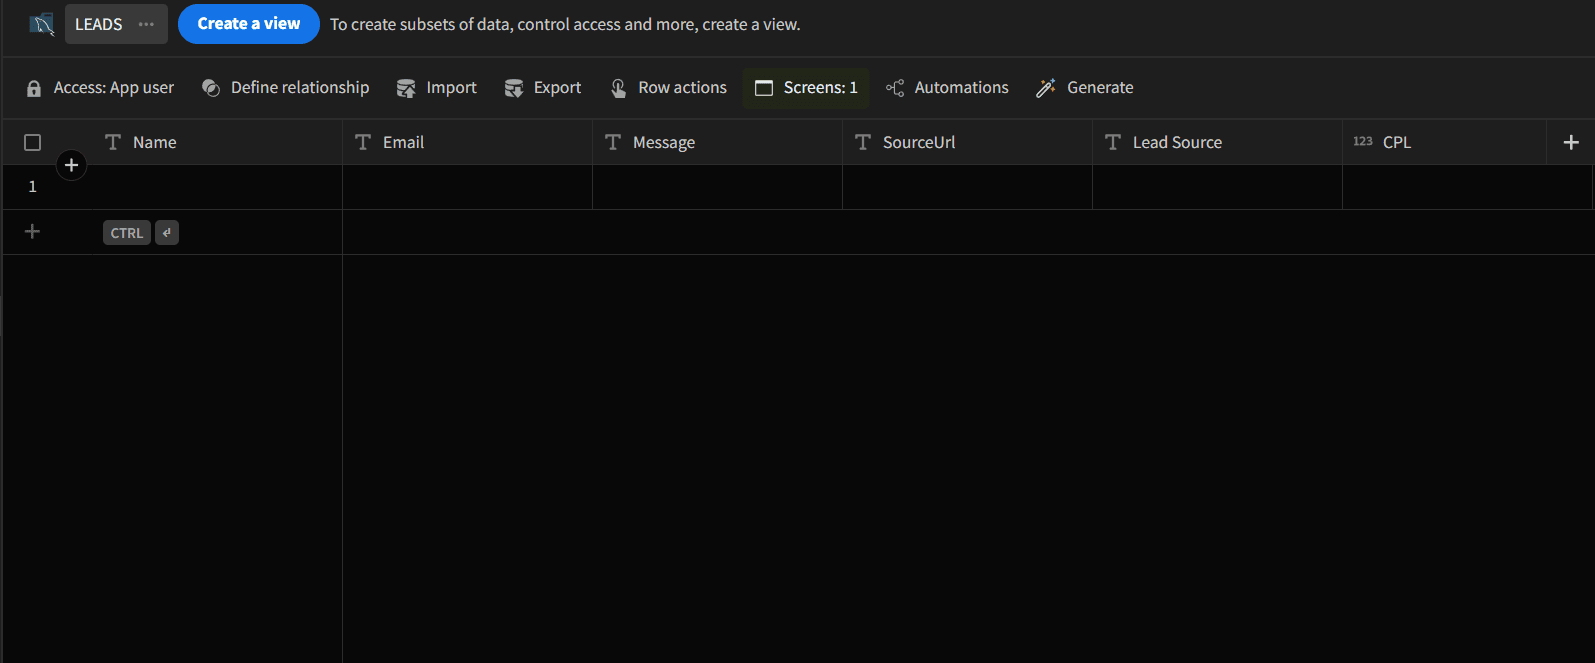Click the text type icon in Email column
This screenshot has width=1595, height=663.
pyautogui.click(x=363, y=142)
